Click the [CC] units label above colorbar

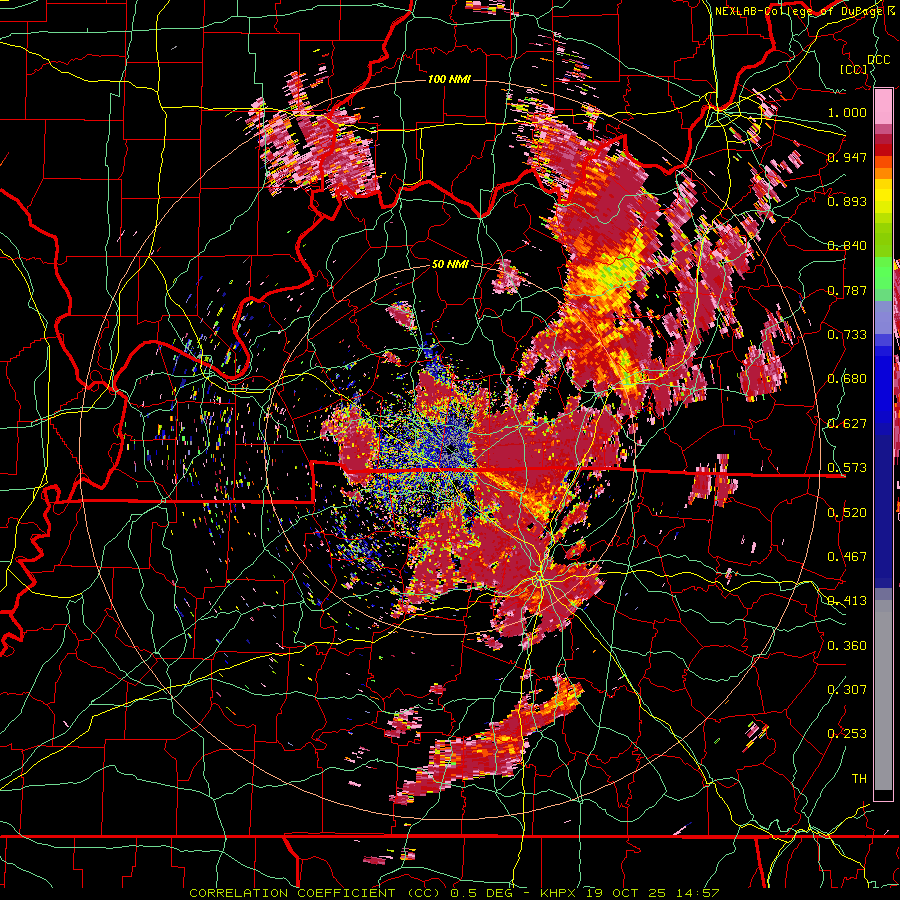(854, 69)
